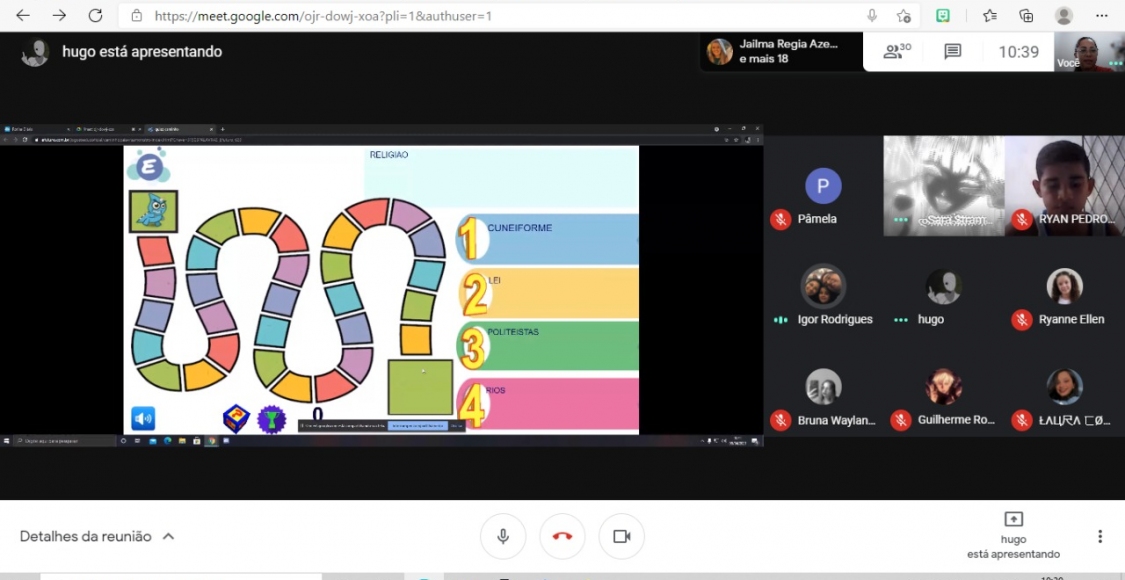Click the green square on game board
The image size is (1125, 580).
420,387
